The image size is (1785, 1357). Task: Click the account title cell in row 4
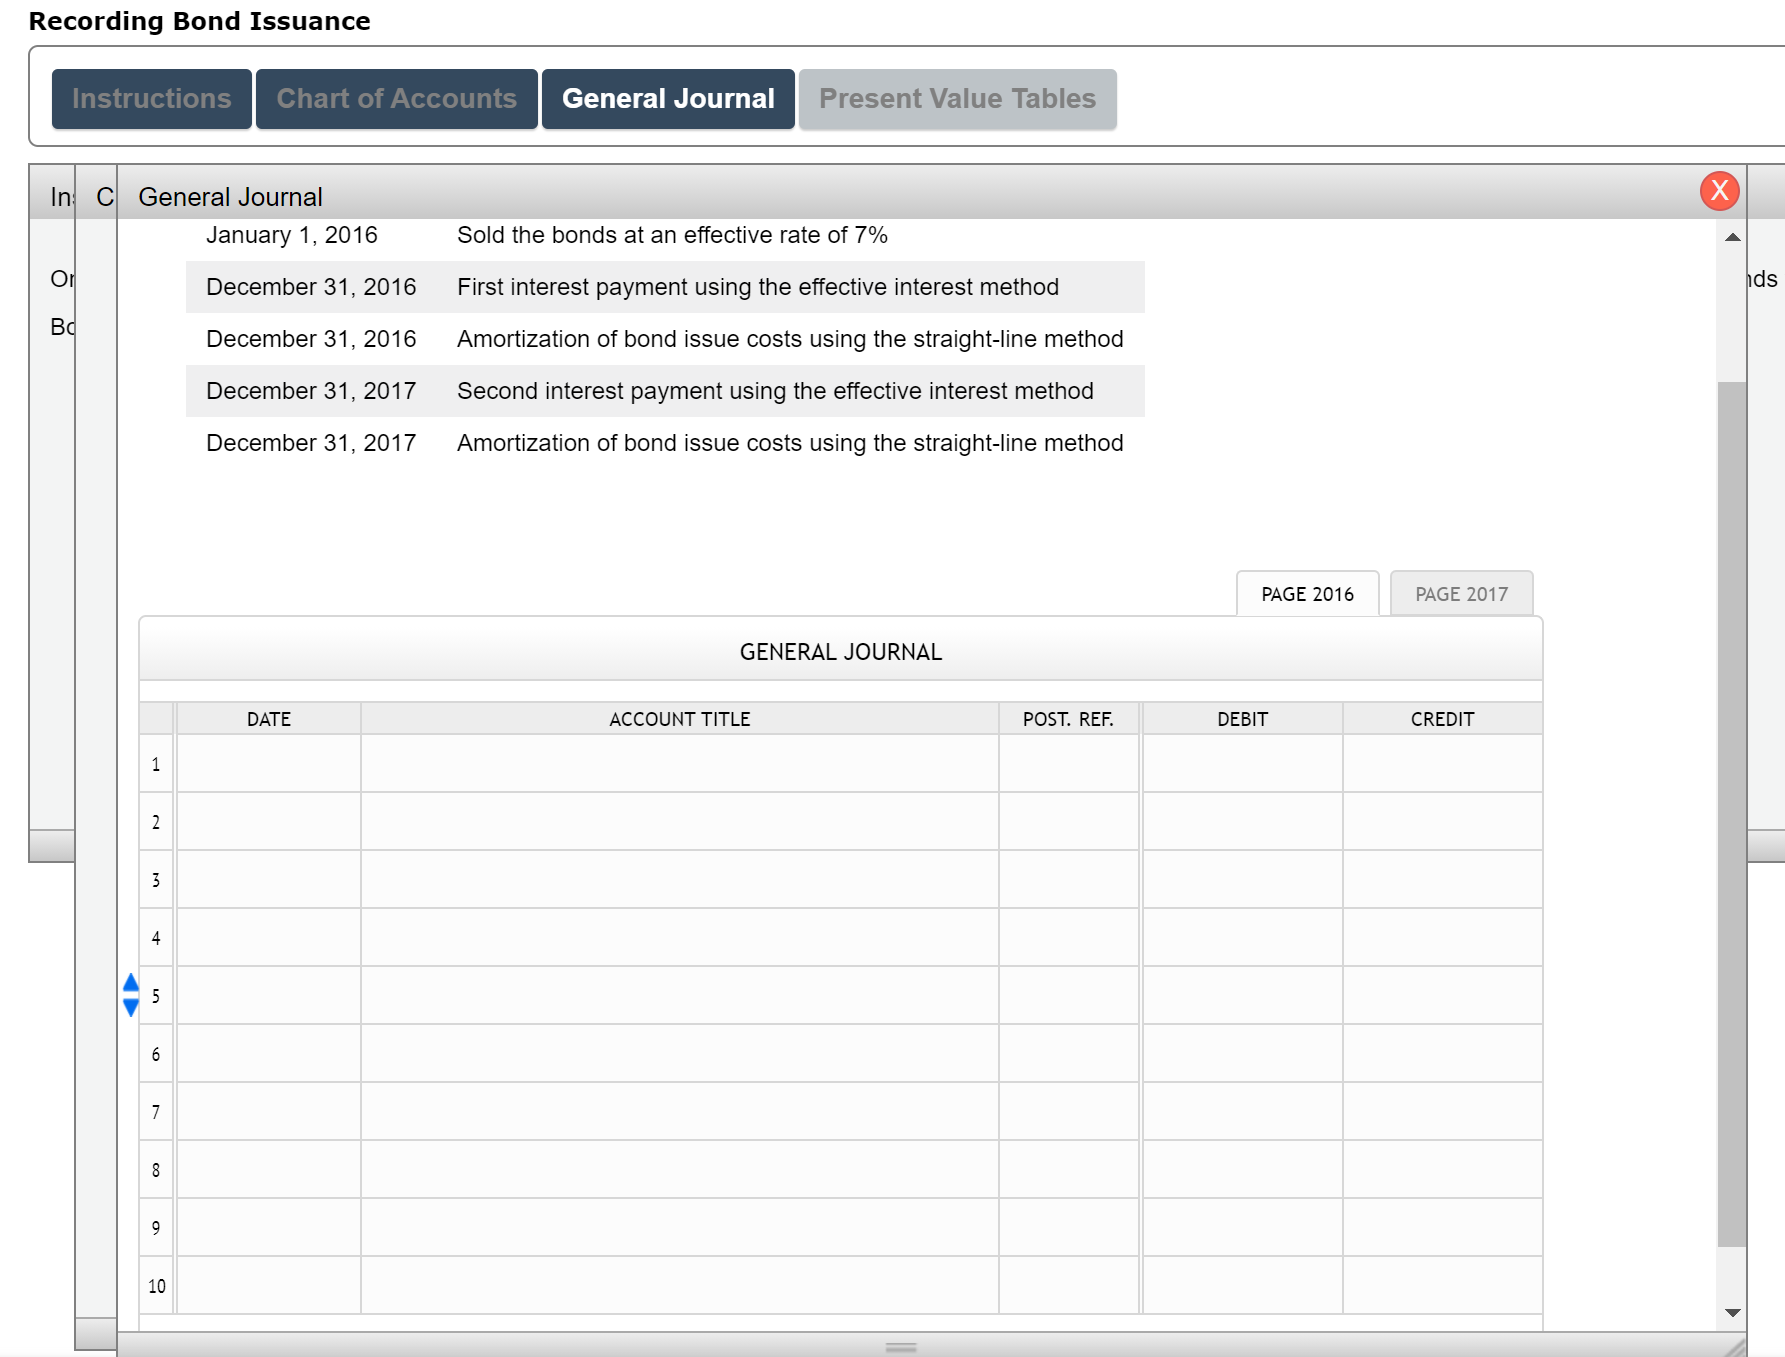coord(680,938)
